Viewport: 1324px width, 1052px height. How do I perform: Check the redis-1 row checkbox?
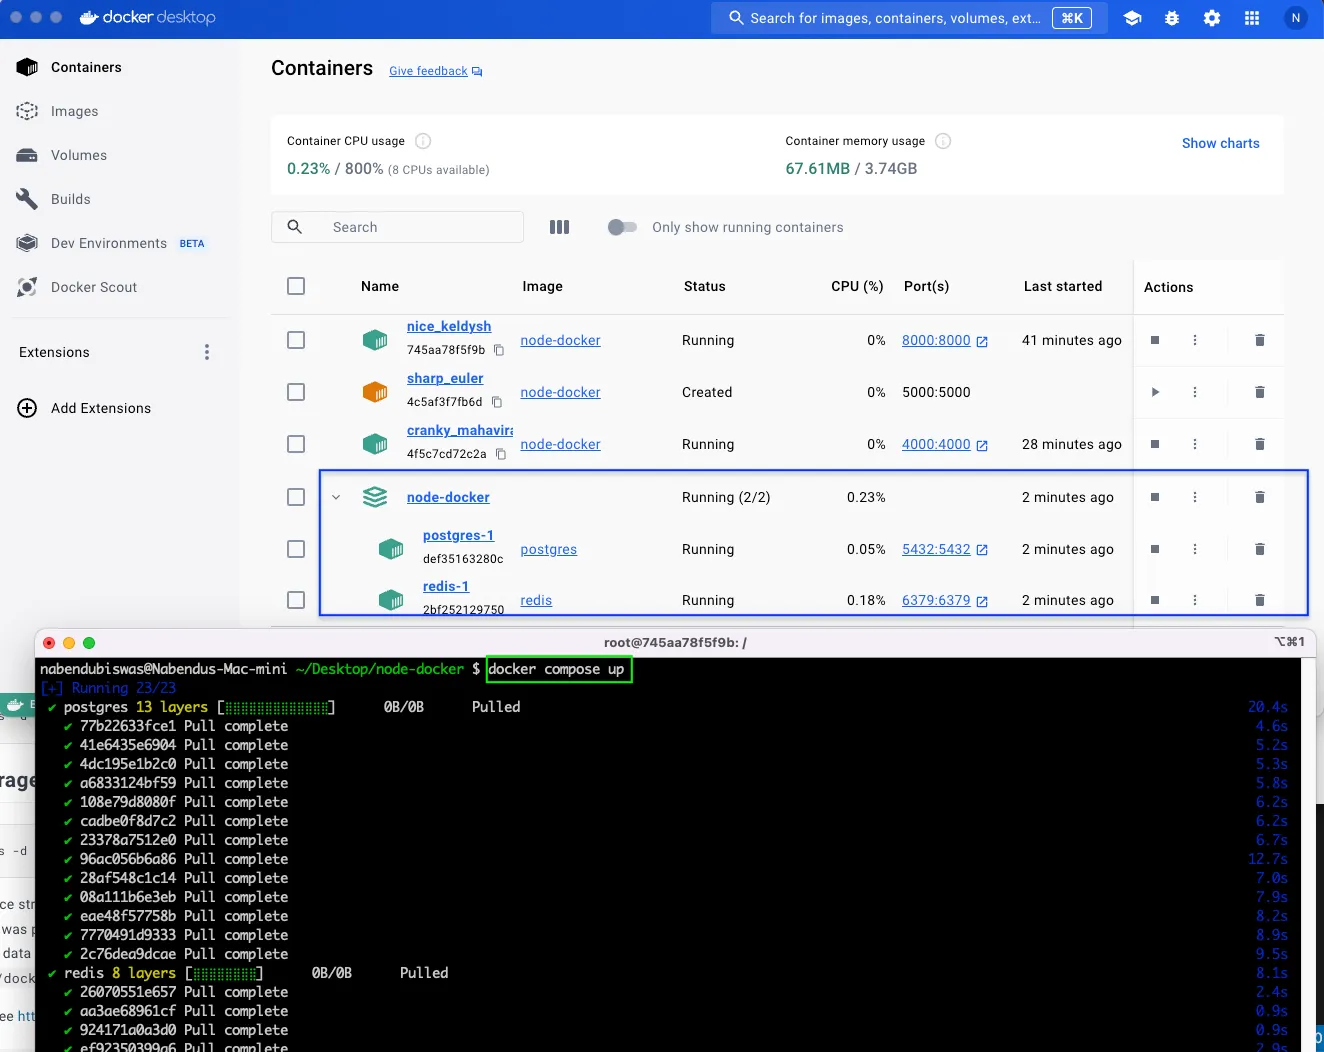tap(296, 600)
